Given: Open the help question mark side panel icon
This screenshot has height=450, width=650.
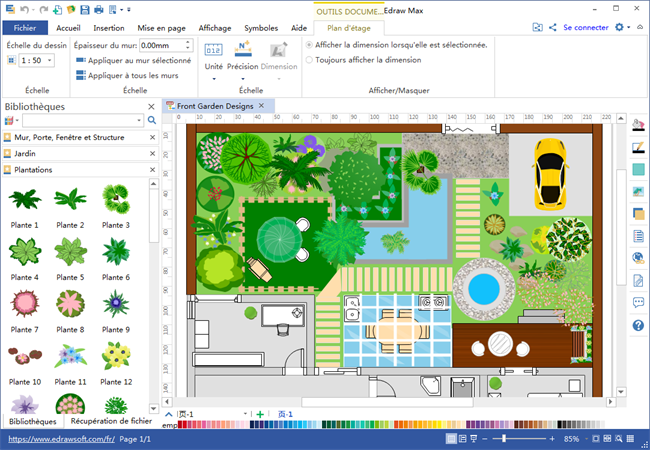Looking at the screenshot, I should [639, 326].
